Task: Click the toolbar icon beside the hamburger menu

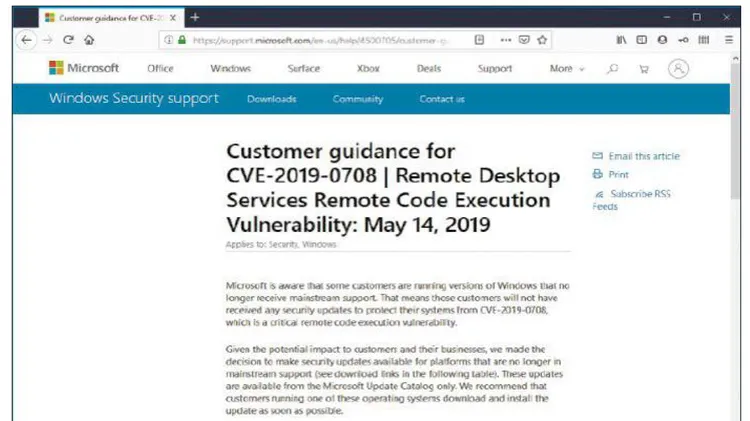Action: coord(704,40)
